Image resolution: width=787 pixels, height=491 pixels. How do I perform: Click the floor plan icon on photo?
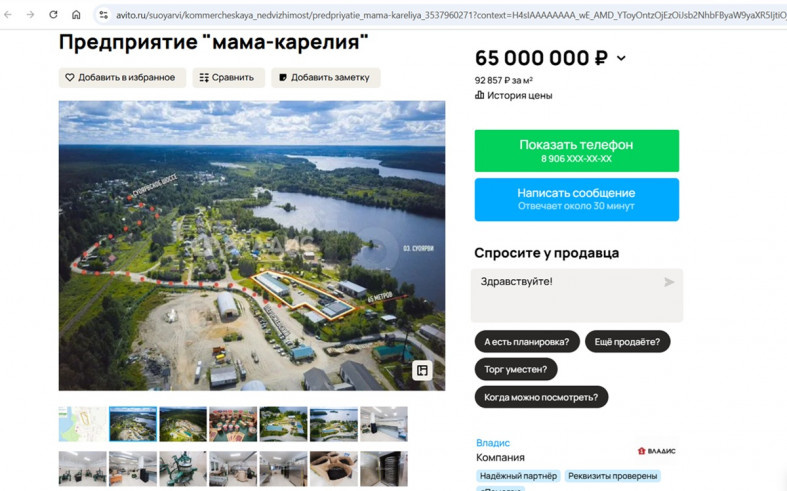tap(422, 371)
